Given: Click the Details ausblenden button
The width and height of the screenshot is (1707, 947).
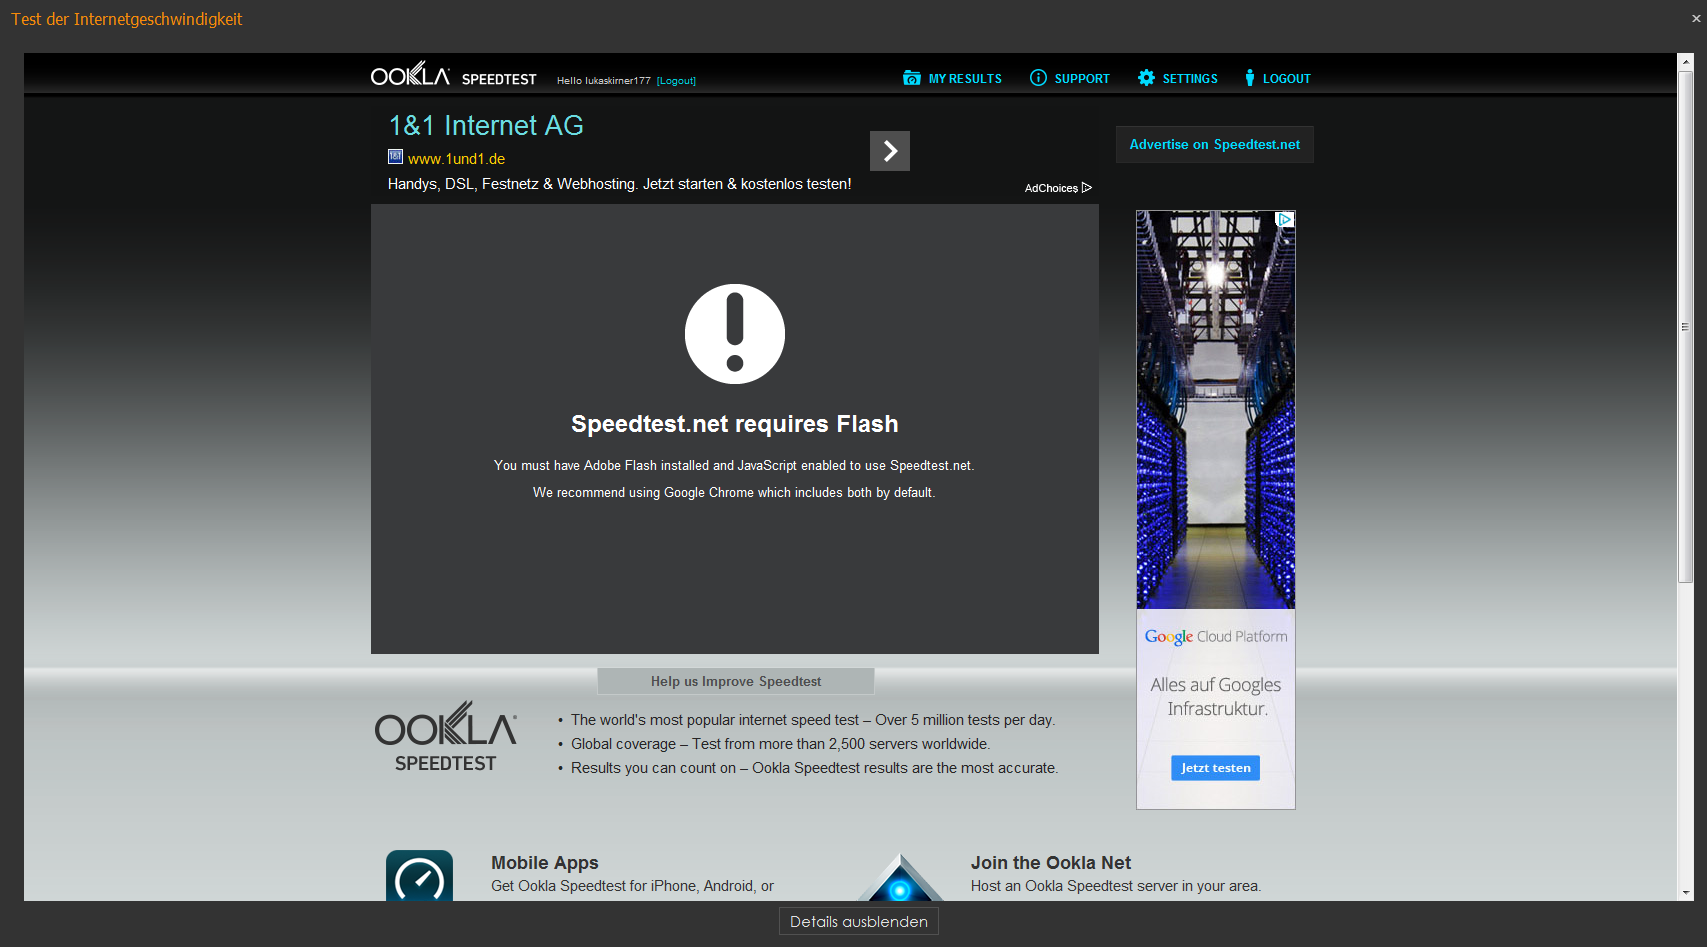Looking at the screenshot, I should [859, 921].
